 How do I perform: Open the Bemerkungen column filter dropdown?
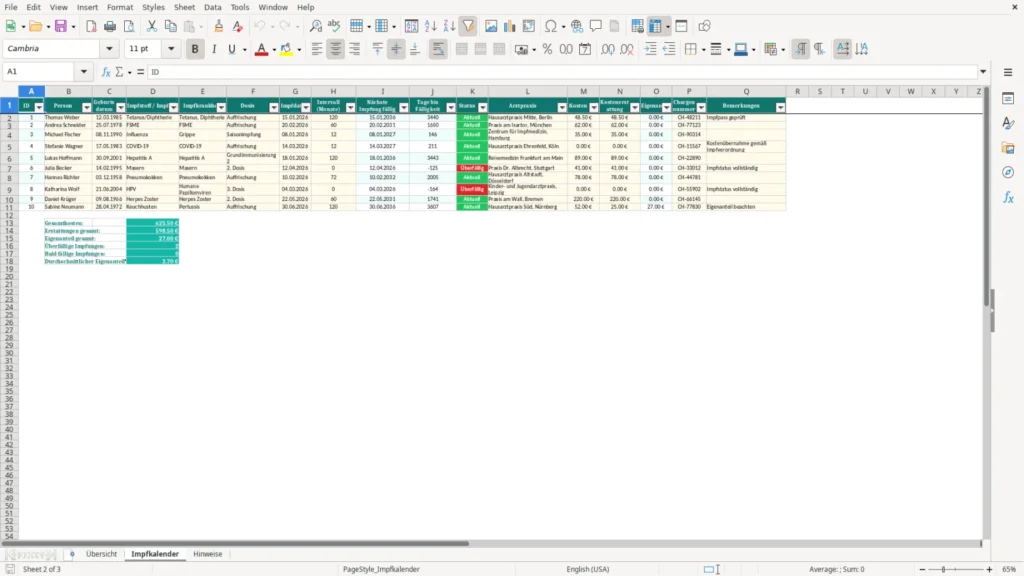tap(780, 107)
